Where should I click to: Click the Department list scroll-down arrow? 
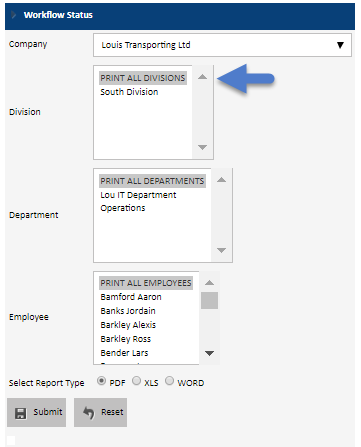[221, 250]
